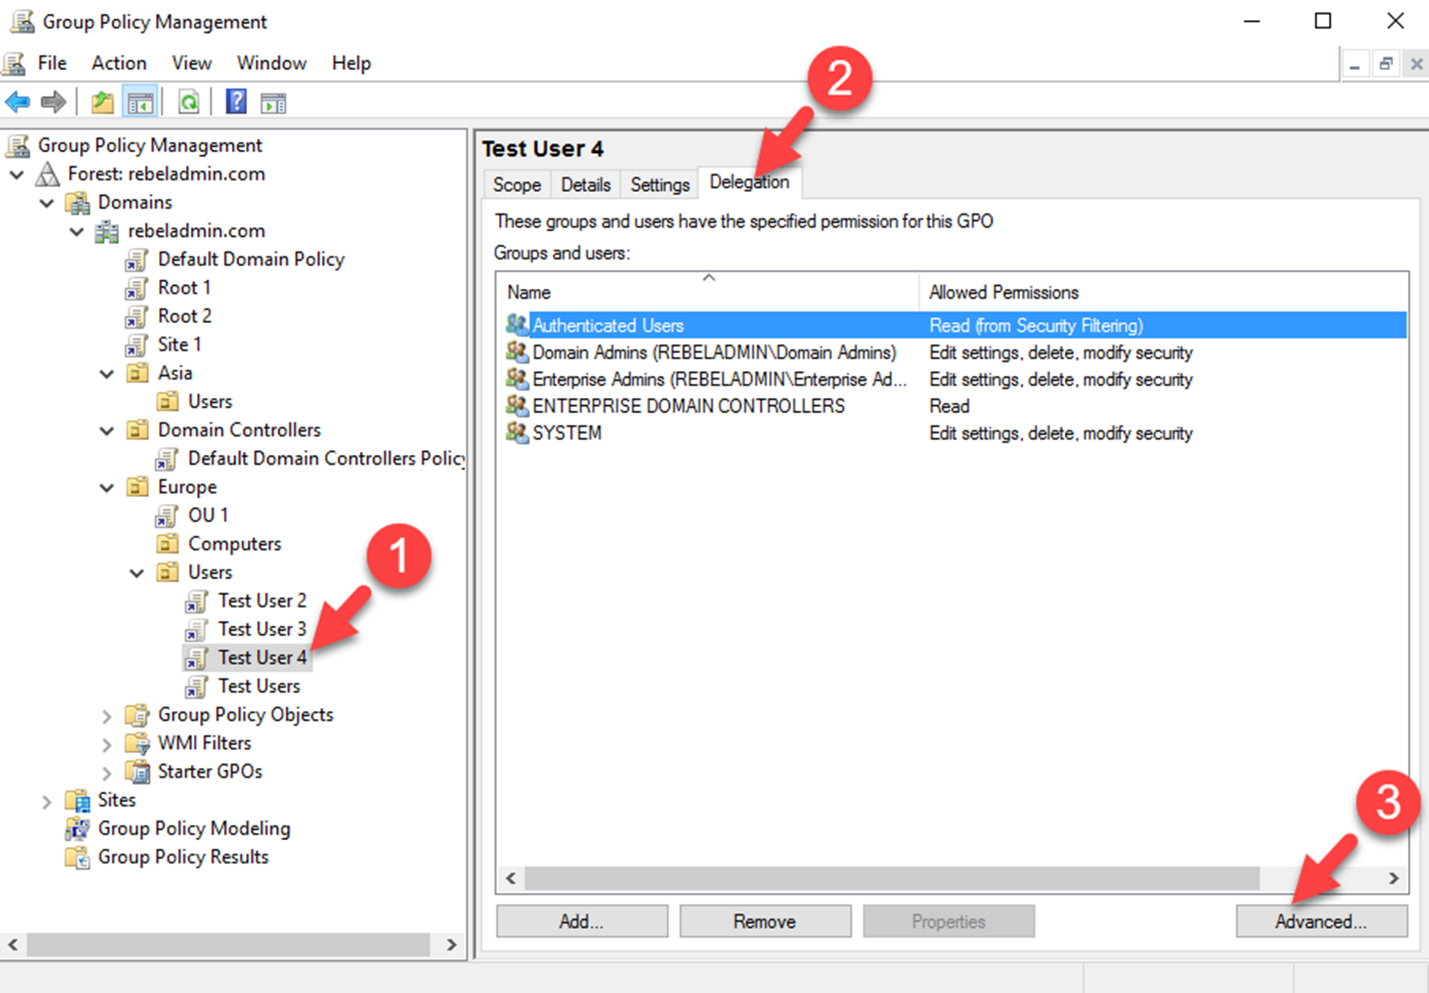Screen dimensions: 1429x993
Task: Expand the Sites node
Action: (x=47, y=801)
